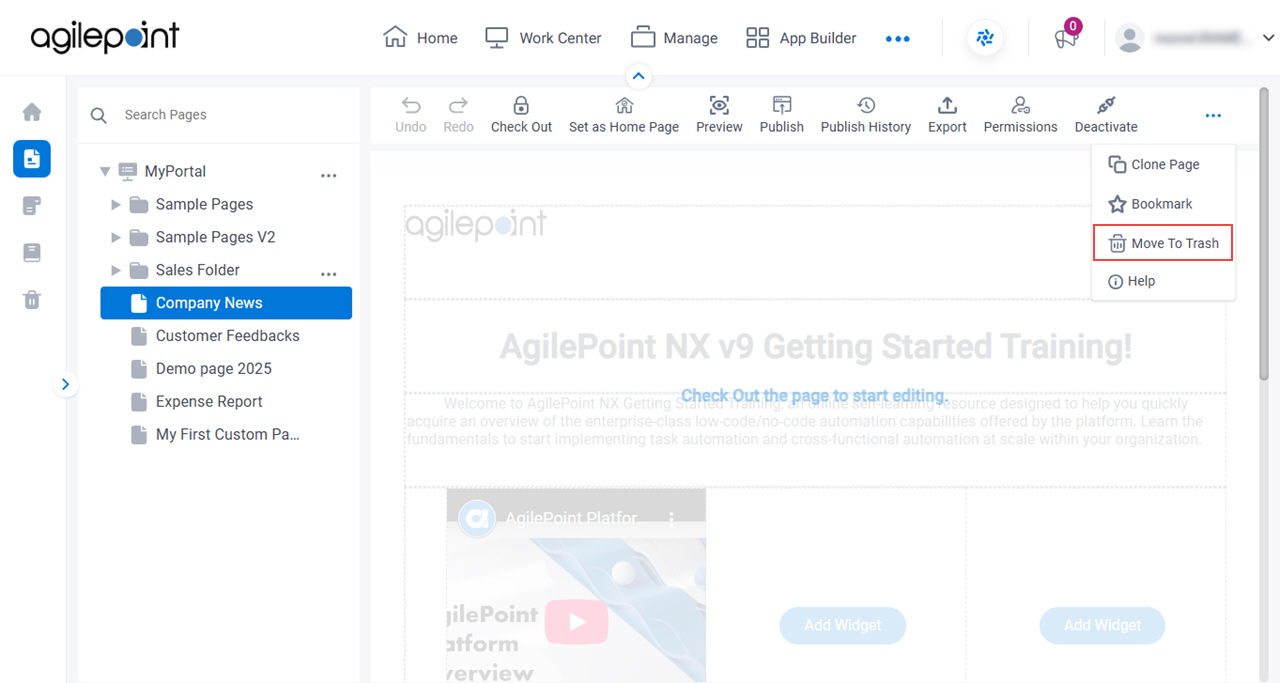The image size is (1280, 683).
Task: Export the page
Action: tap(947, 115)
